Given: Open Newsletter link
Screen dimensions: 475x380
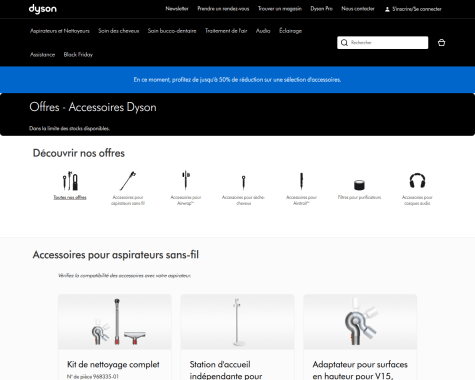Looking at the screenshot, I should [x=177, y=9].
